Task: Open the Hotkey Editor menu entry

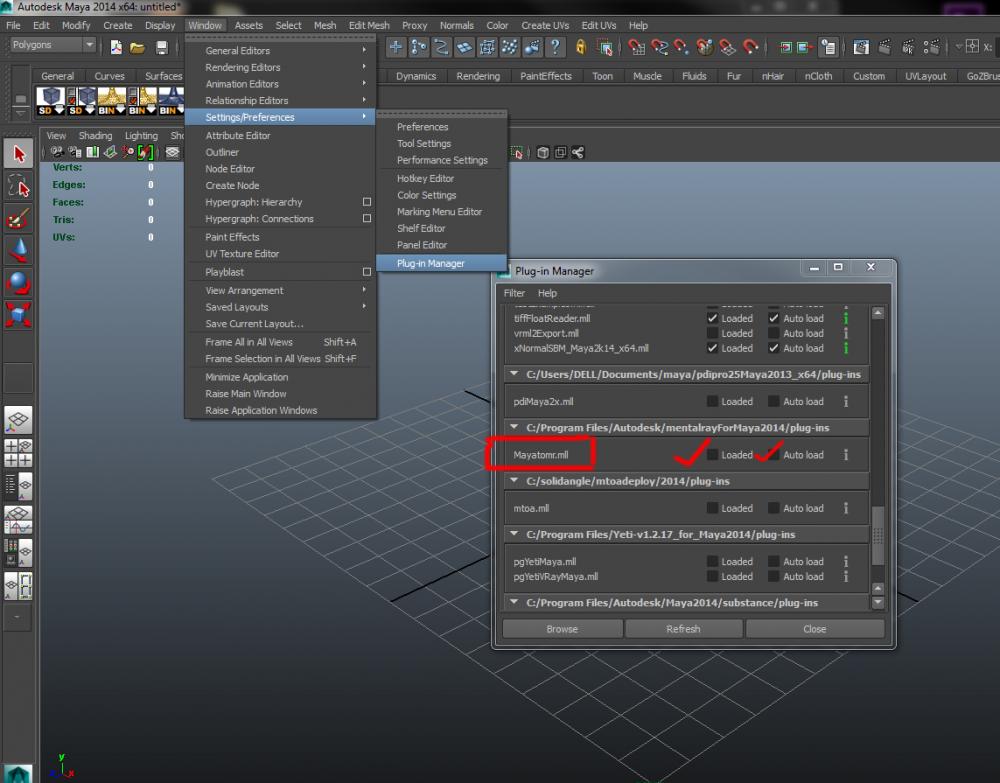Action: [425, 178]
